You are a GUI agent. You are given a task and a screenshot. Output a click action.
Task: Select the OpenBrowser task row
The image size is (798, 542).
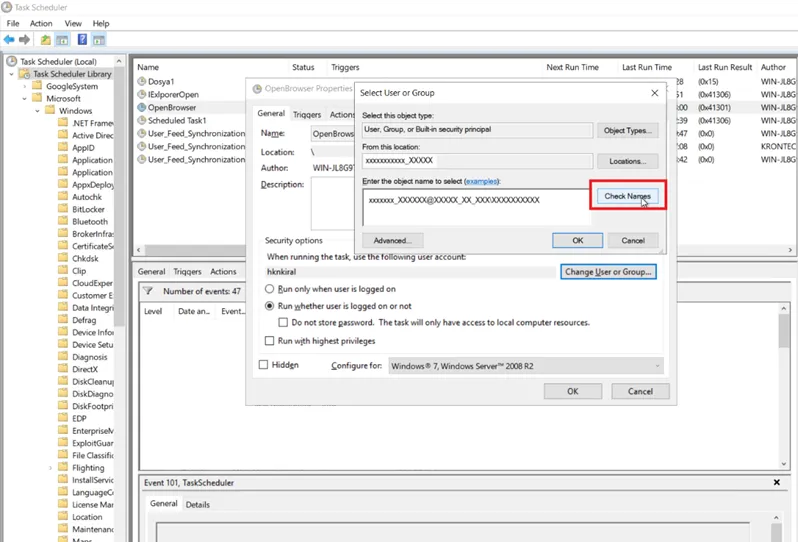(172, 107)
